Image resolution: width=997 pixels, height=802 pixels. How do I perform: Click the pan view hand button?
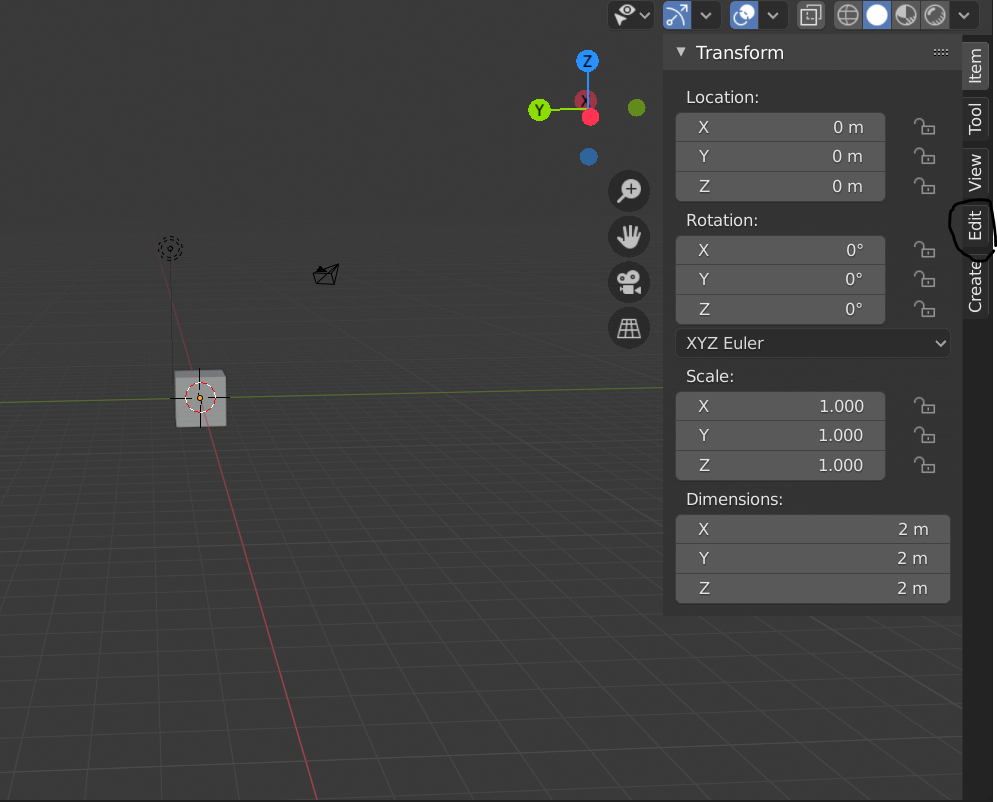(629, 237)
